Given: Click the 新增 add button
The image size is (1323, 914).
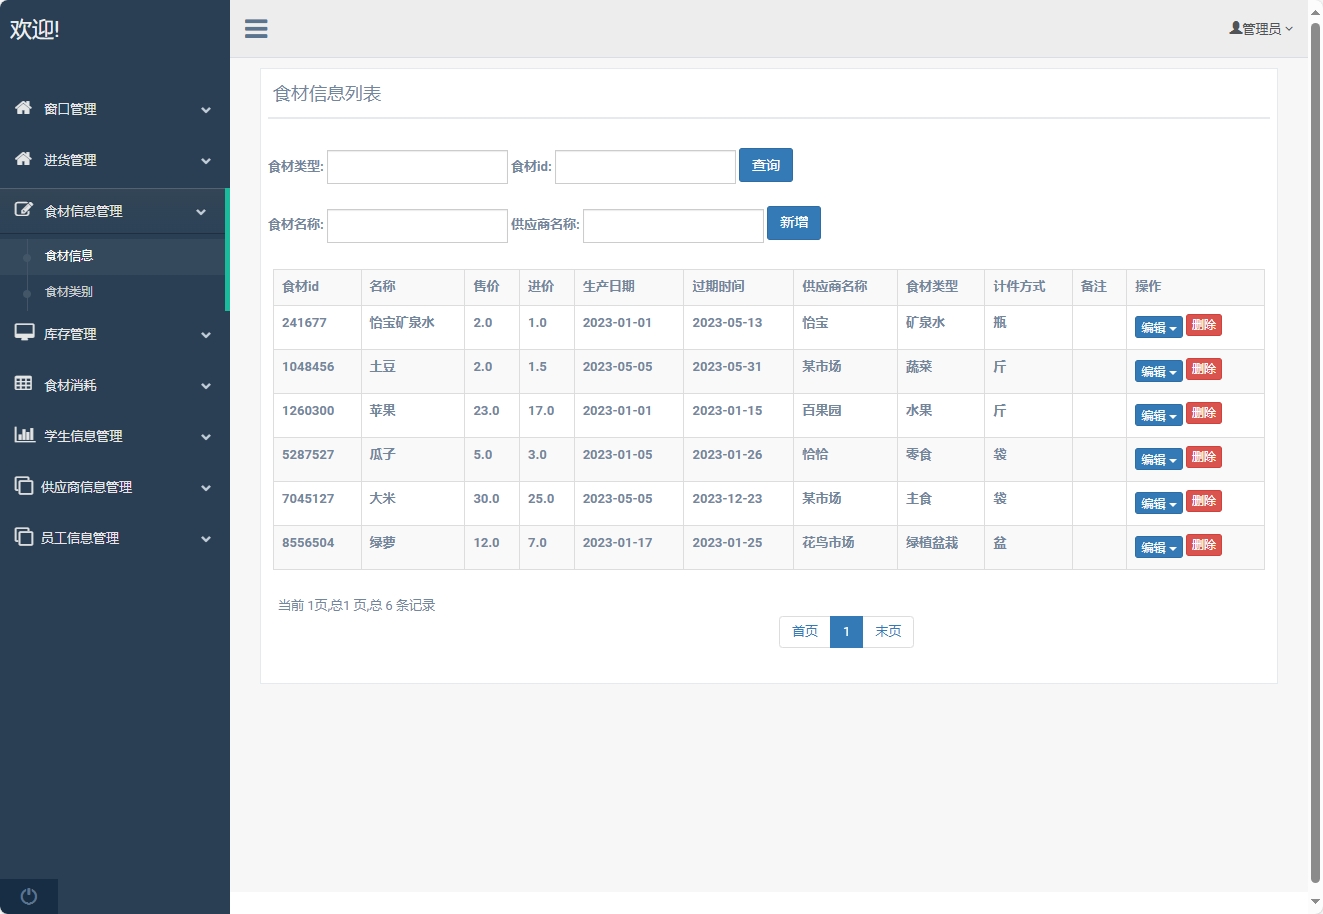Looking at the screenshot, I should [x=793, y=223].
